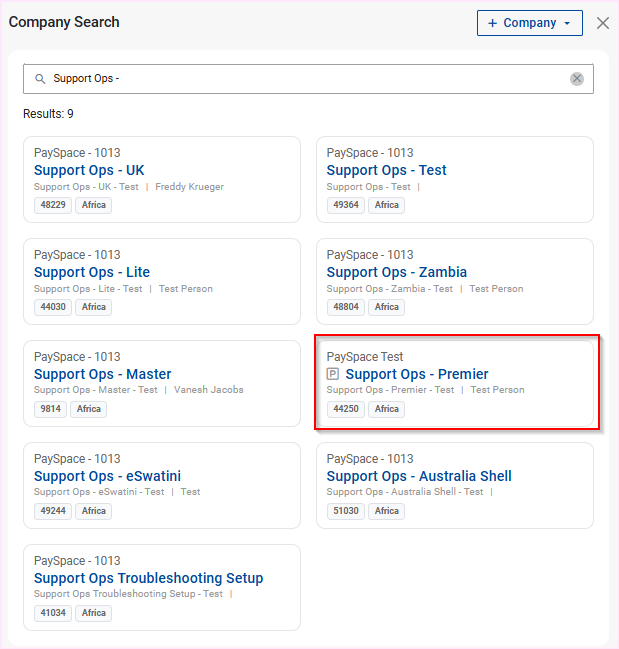Viewport: 619px width, 649px height.
Task: Open Support Ops Troubleshooting Setup
Action: (x=148, y=578)
